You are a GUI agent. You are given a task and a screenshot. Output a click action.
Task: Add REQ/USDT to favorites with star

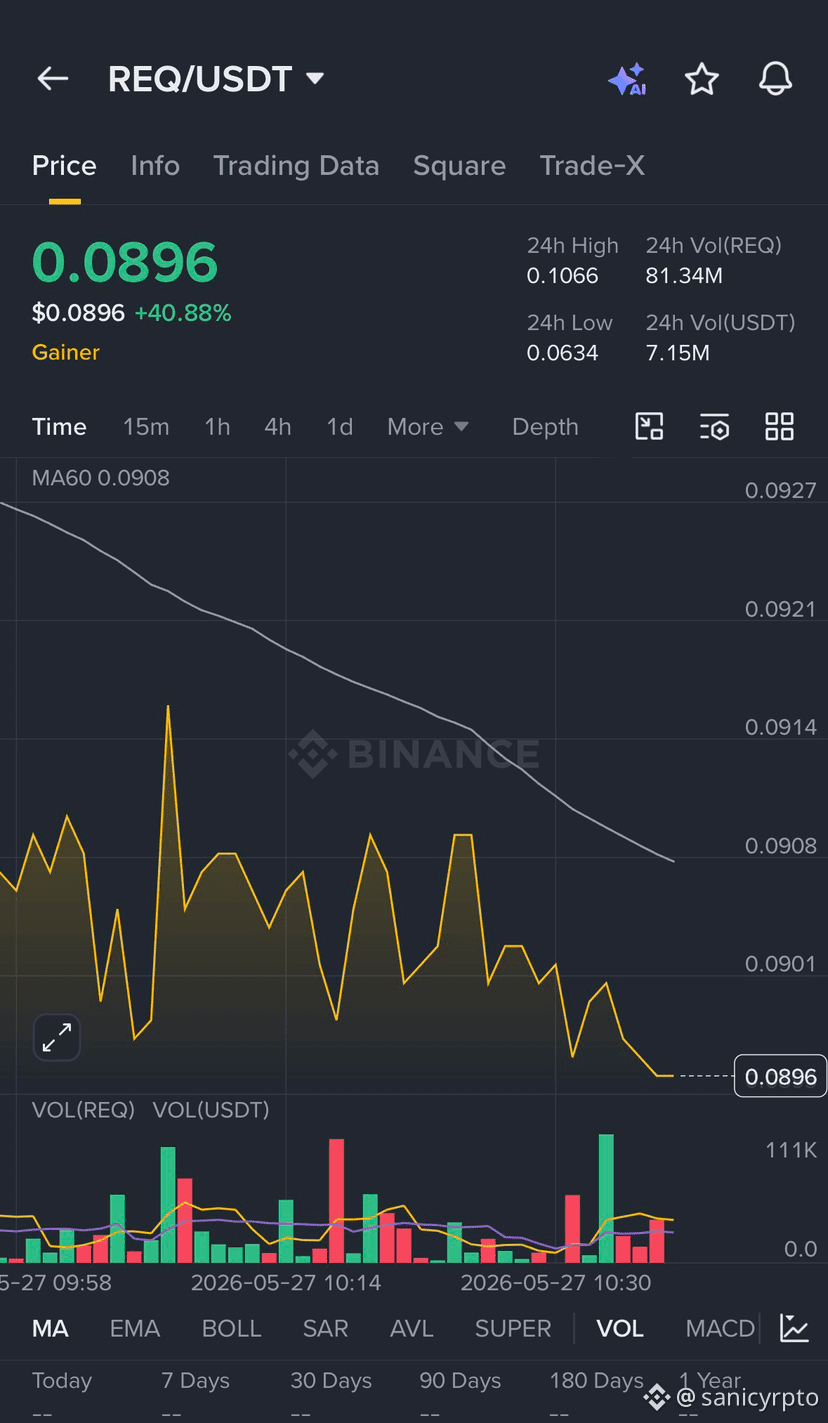click(x=702, y=79)
